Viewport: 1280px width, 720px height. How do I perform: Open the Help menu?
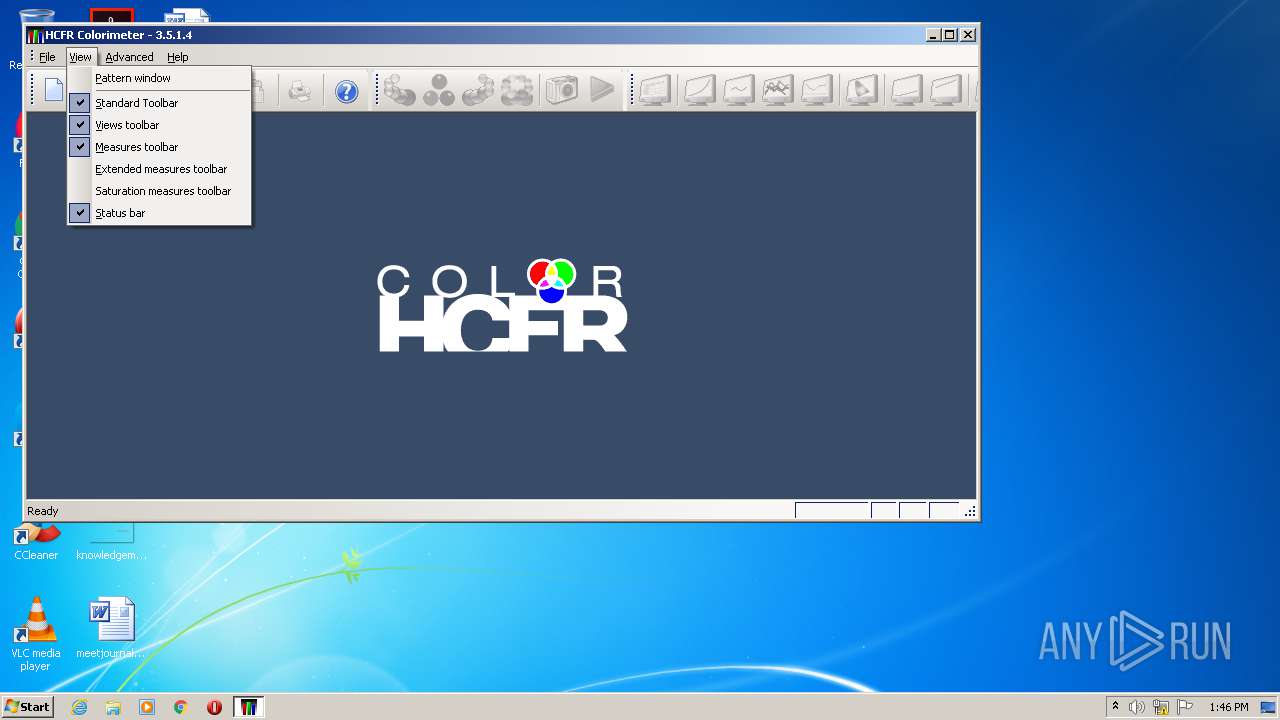click(x=177, y=57)
